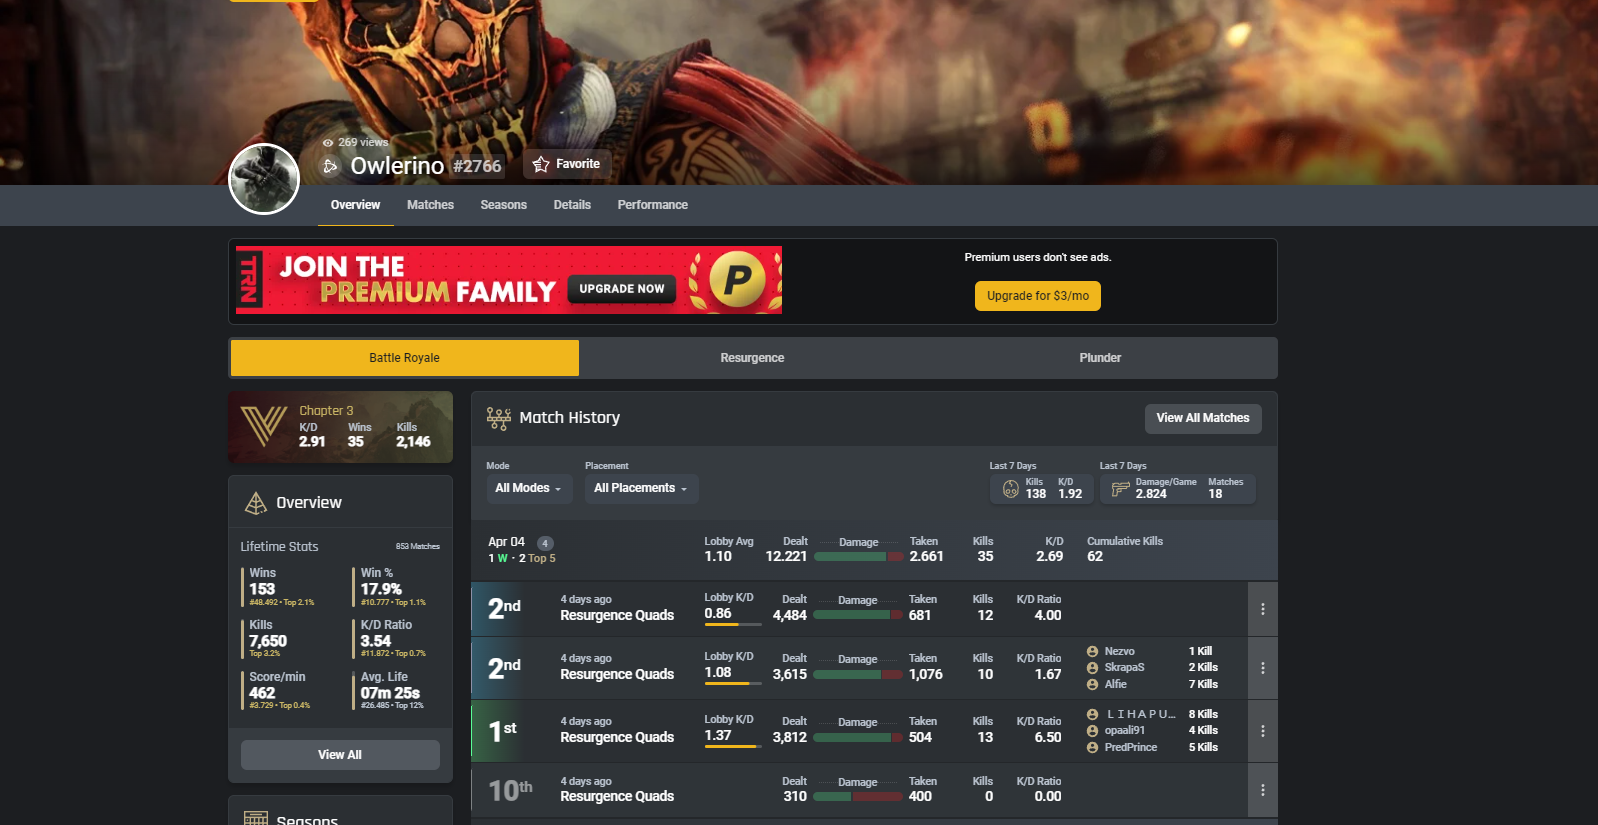Click the Owlerino profile avatar
Viewport: 1598px width, 825px height.
(x=264, y=179)
